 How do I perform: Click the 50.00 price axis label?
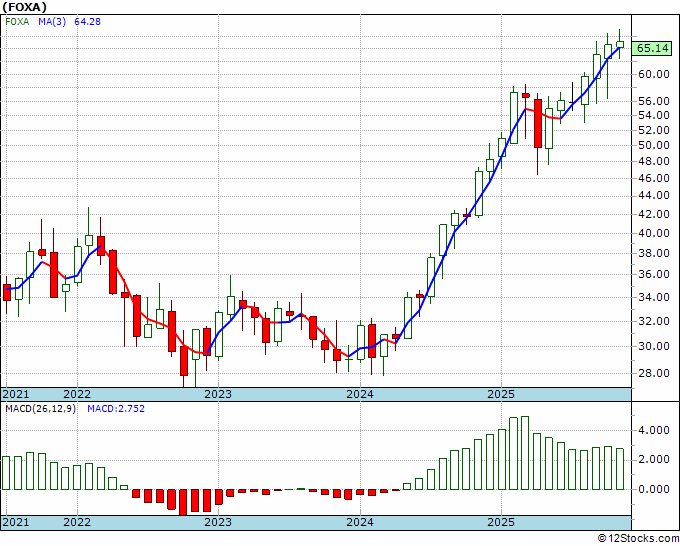[654, 145]
